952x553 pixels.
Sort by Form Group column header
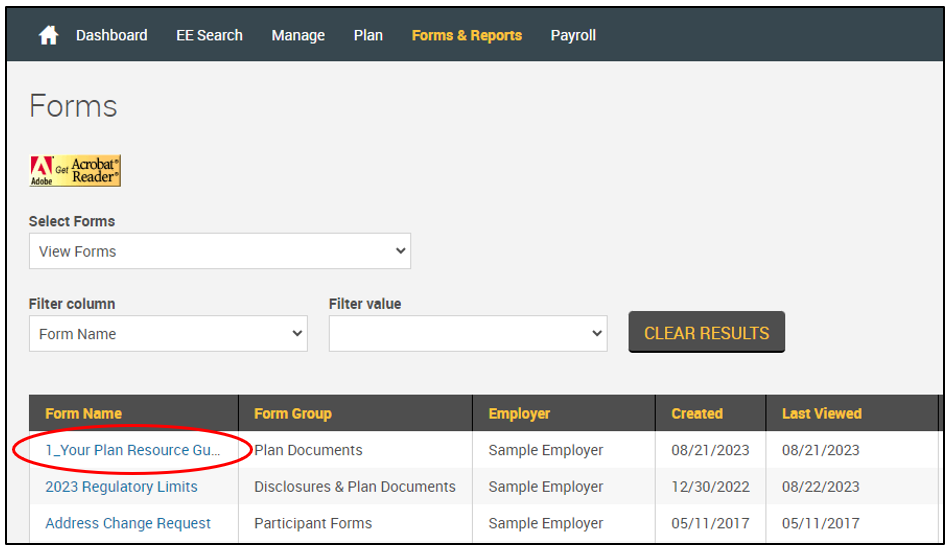(292, 413)
